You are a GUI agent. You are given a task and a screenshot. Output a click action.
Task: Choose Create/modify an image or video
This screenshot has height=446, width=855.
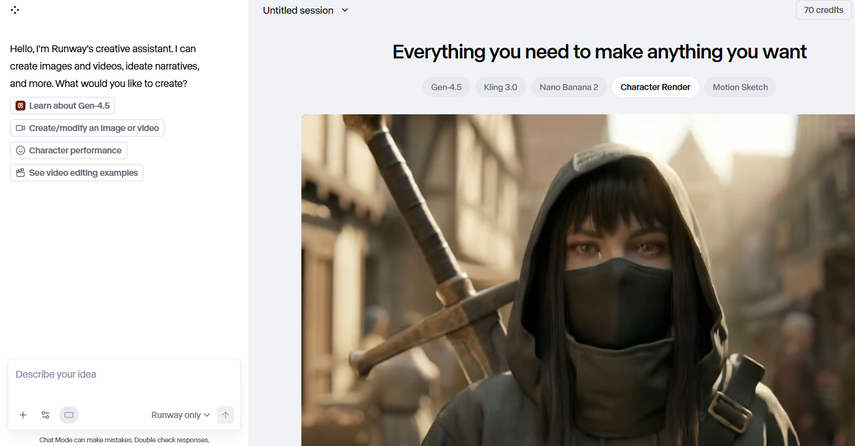pos(87,128)
